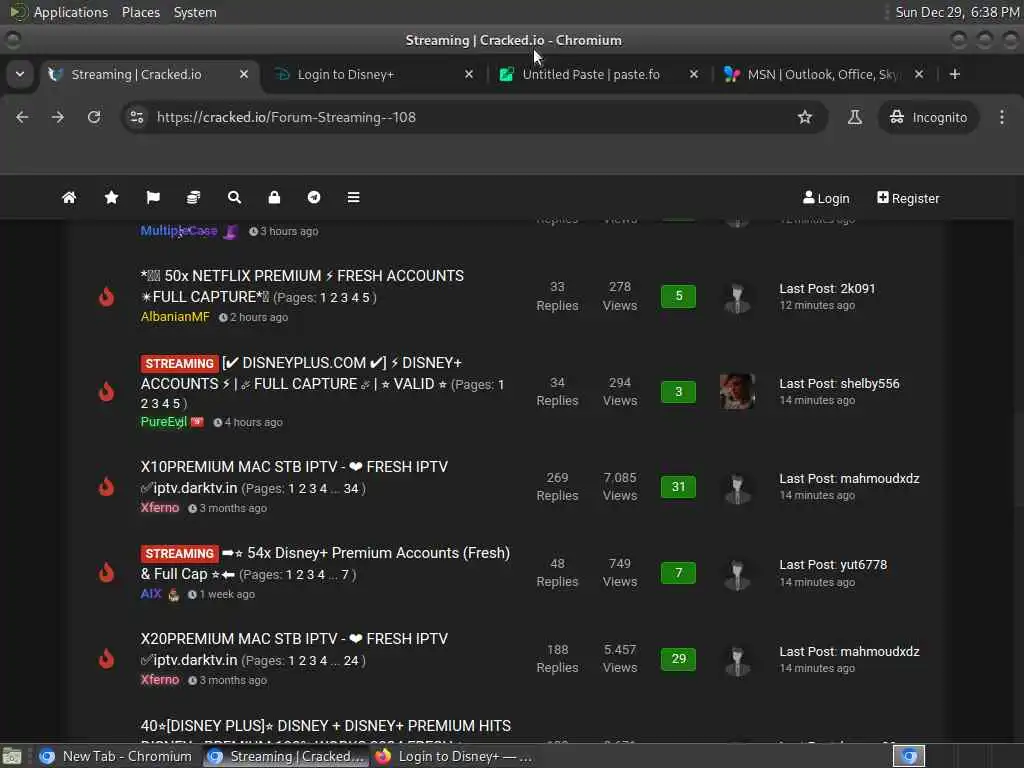Open MultipleCase user profile
This screenshot has height=768, width=1024.
[179, 231]
